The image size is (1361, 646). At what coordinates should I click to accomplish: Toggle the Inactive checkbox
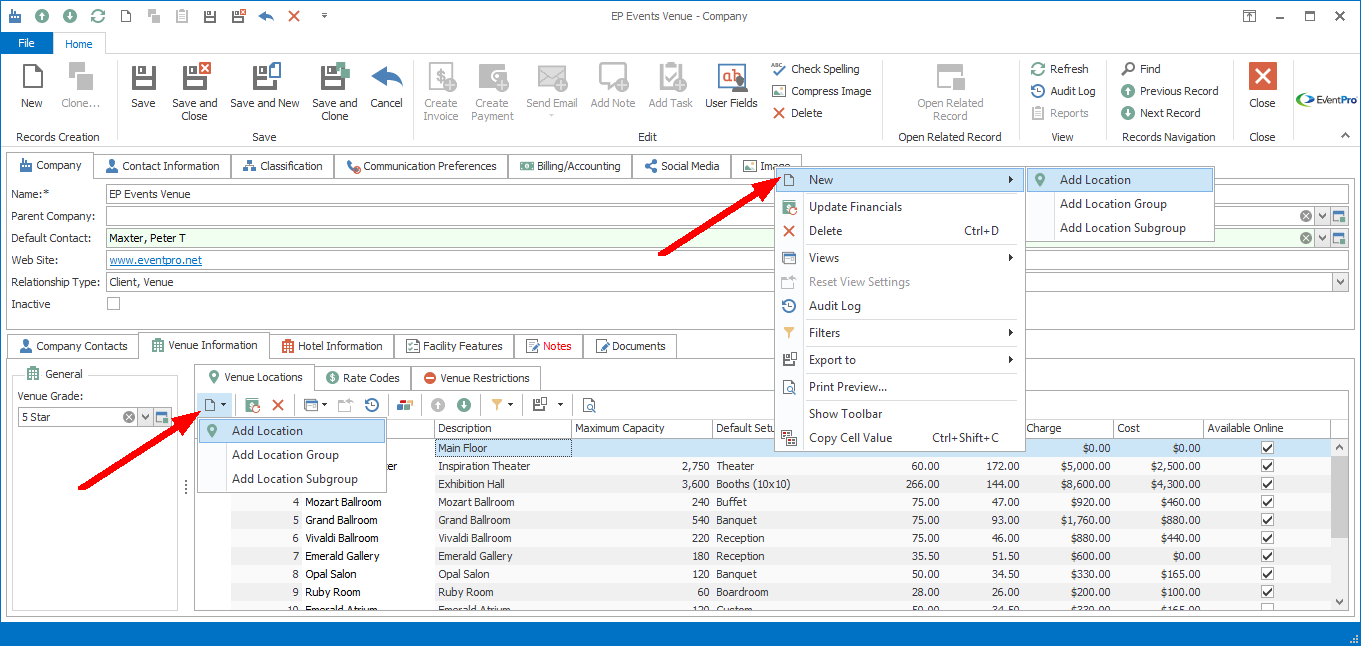pyautogui.click(x=113, y=304)
